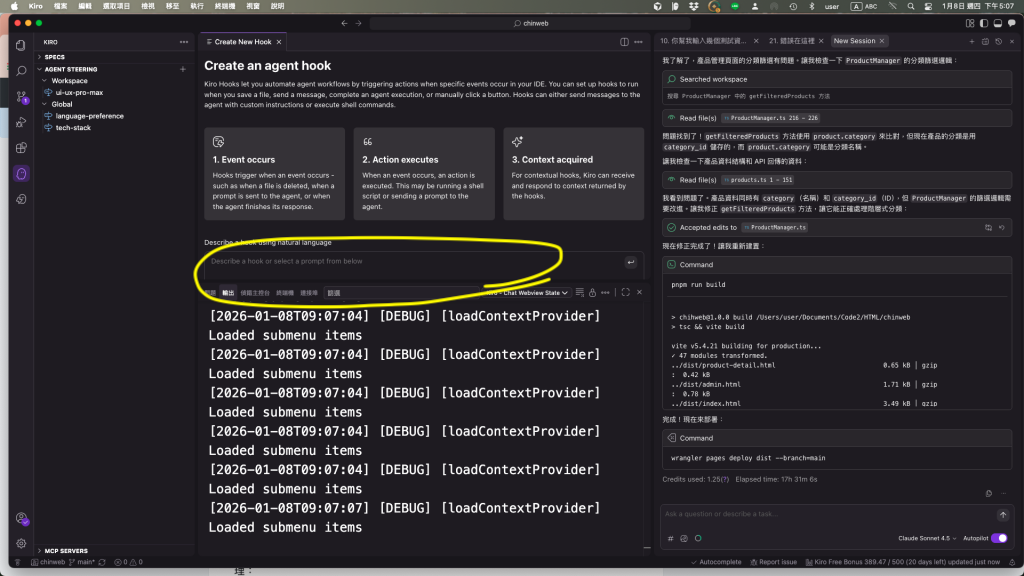The width and height of the screenshot is (1024, 576).
Task: Open the Claude Sonnet 4.5 model dropdown
Action: [x=927, y=539]
